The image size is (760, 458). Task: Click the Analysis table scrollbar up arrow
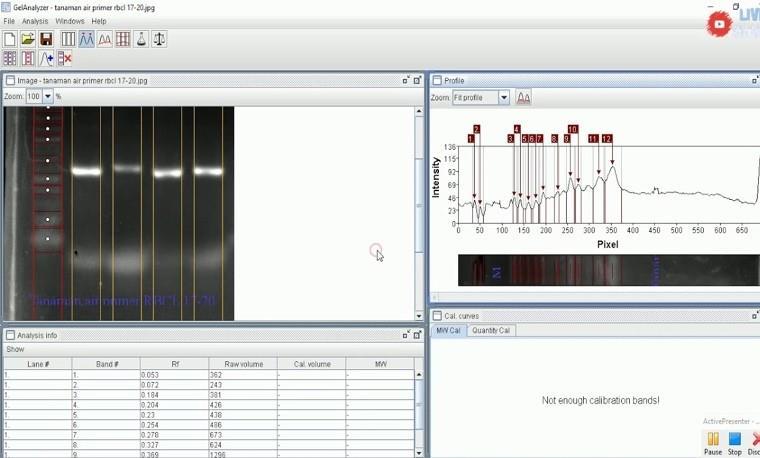419,375
